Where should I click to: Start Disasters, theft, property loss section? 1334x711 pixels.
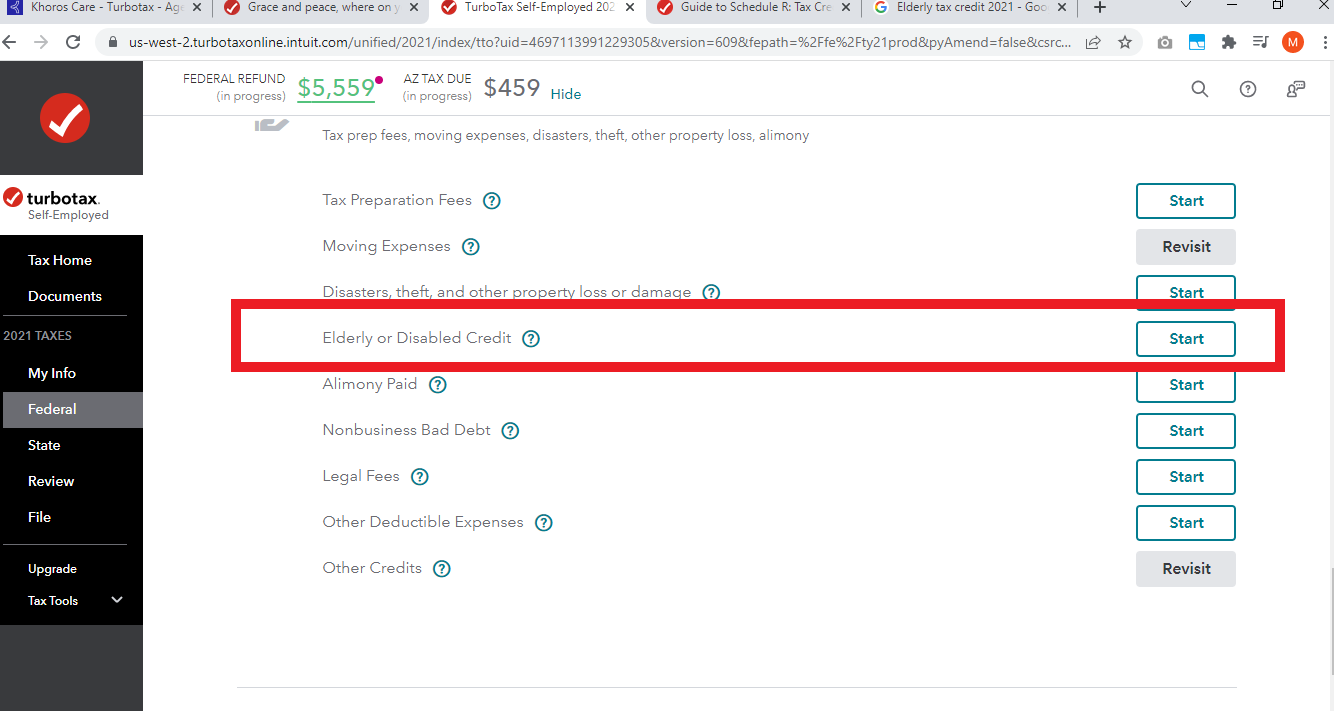pos(1186,292)
